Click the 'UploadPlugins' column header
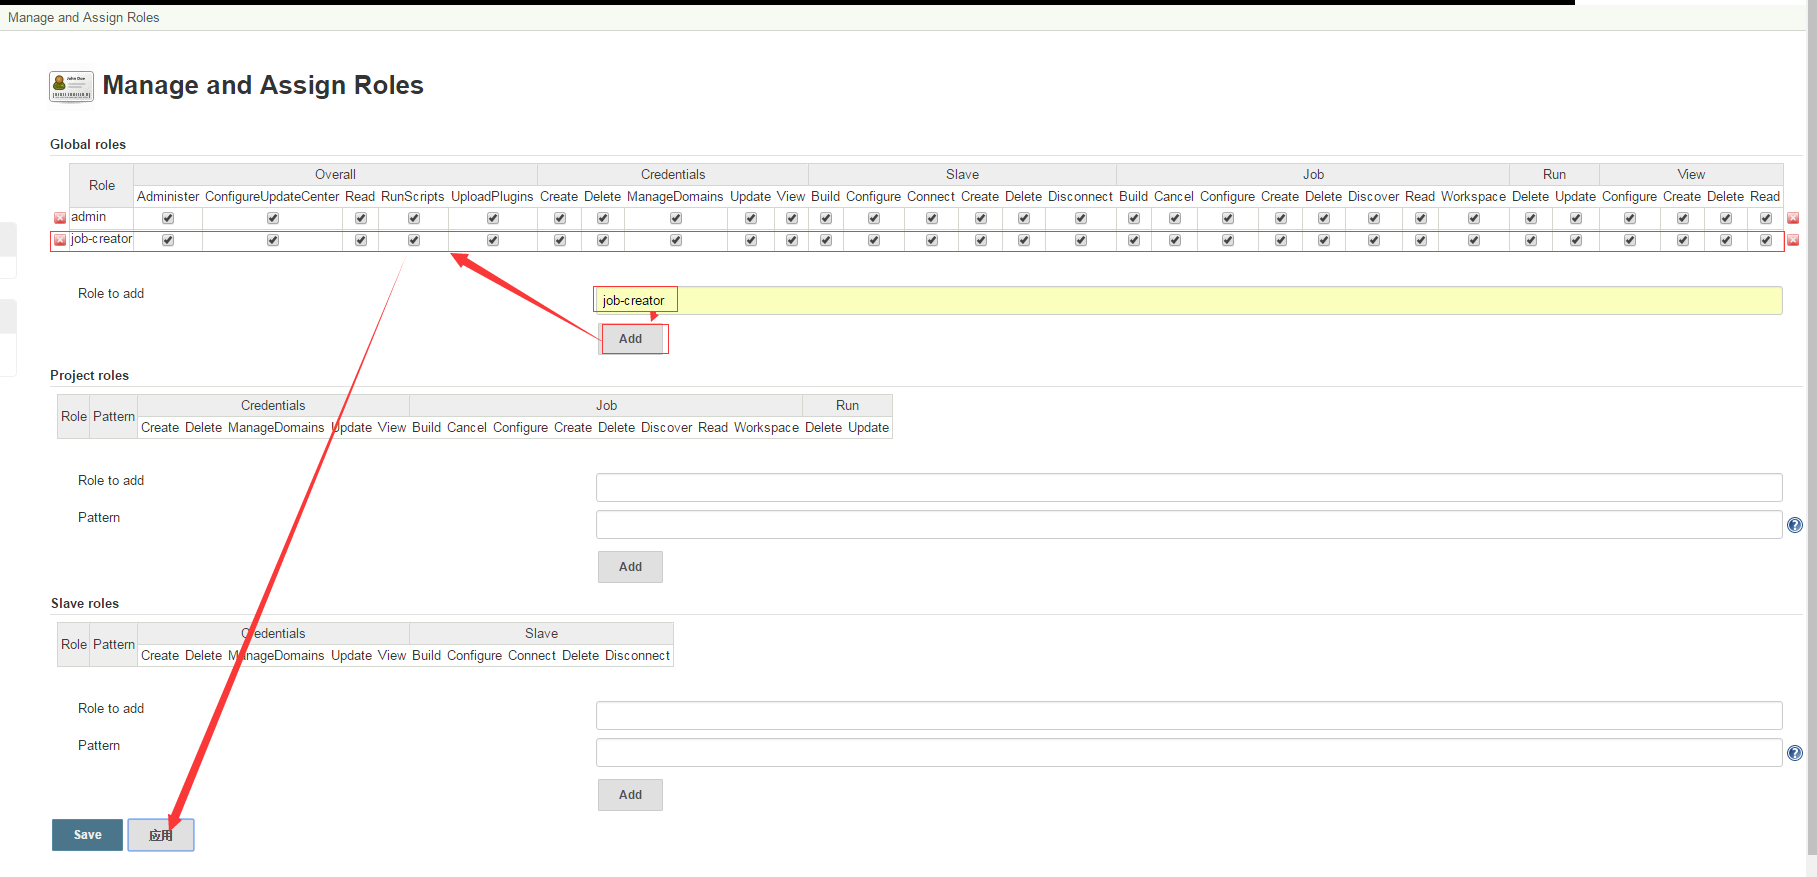This screenshot has height=877, width=1817. point(492,197)
